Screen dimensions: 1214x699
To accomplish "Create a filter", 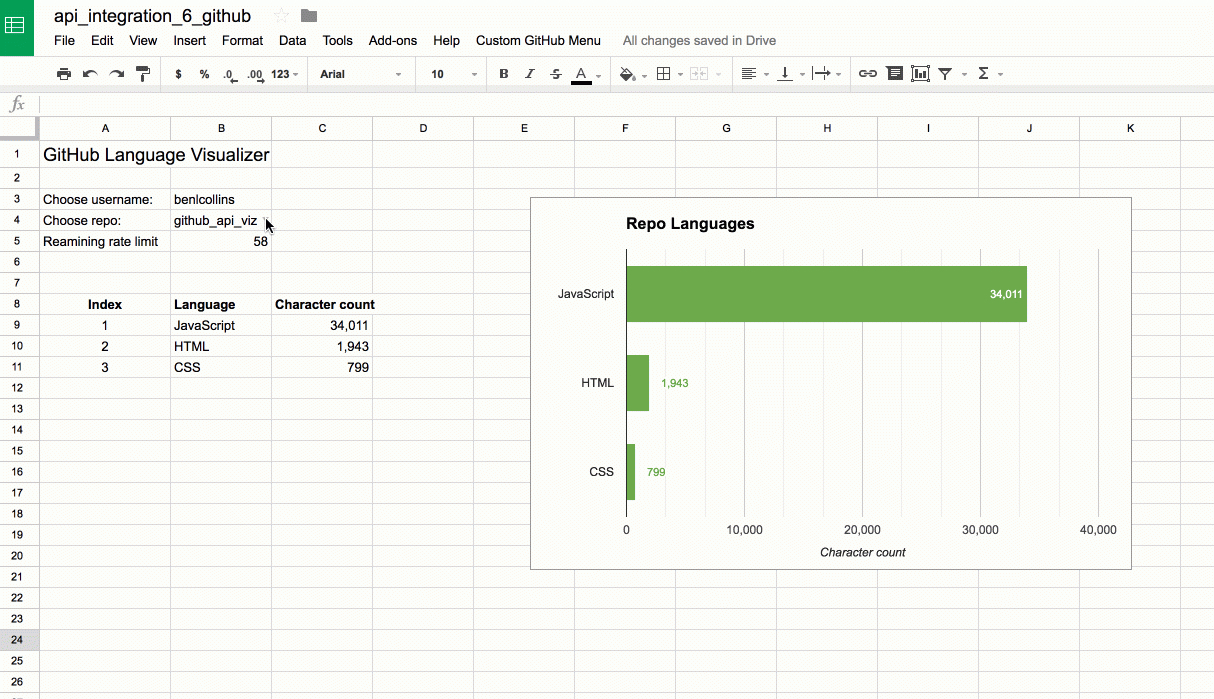I will (x=944, y=73).
